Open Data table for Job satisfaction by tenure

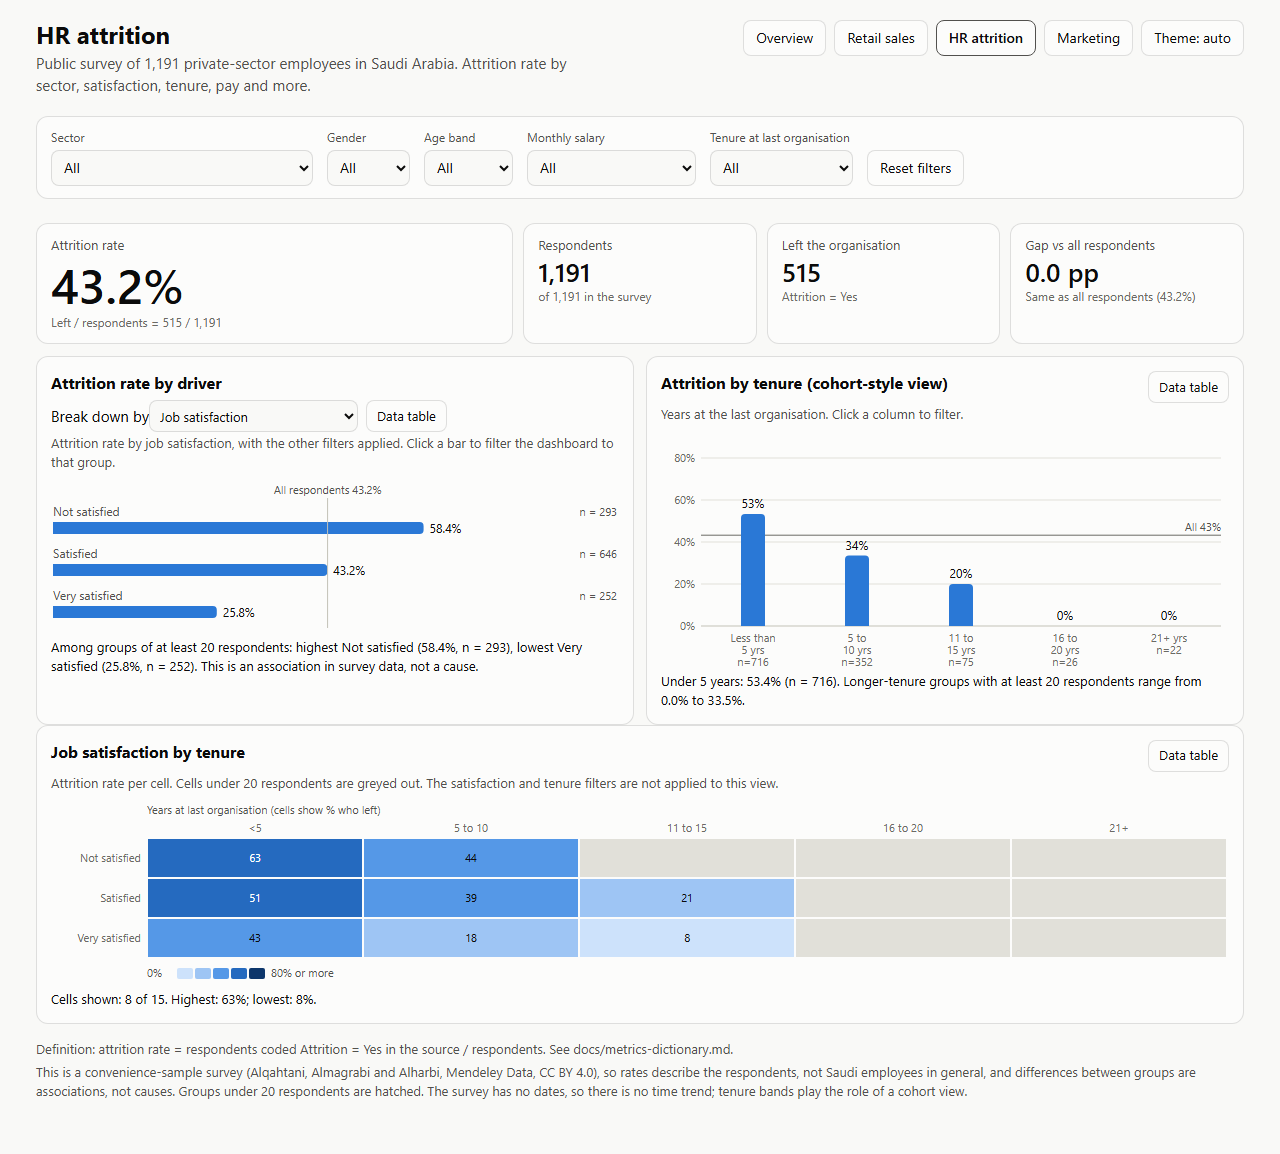click(1188, 756)
